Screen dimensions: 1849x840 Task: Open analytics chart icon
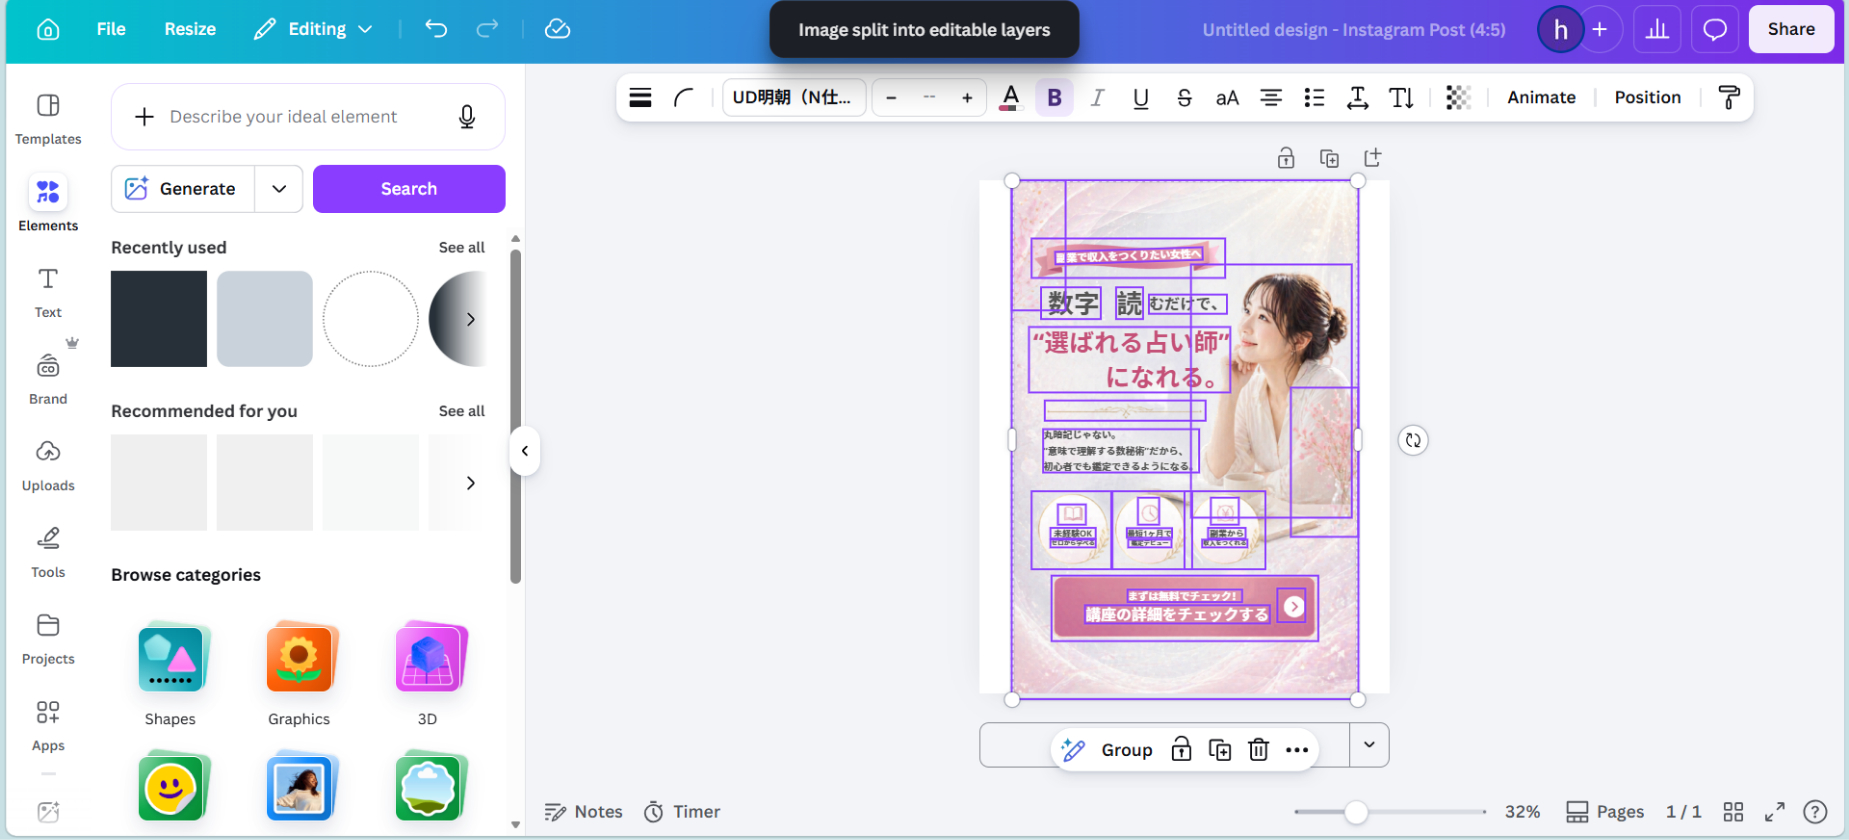(x=1657, y=30)
